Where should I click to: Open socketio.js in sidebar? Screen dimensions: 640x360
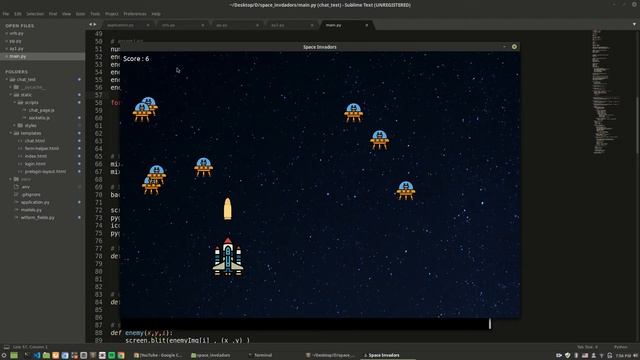(x=39, y=118)
